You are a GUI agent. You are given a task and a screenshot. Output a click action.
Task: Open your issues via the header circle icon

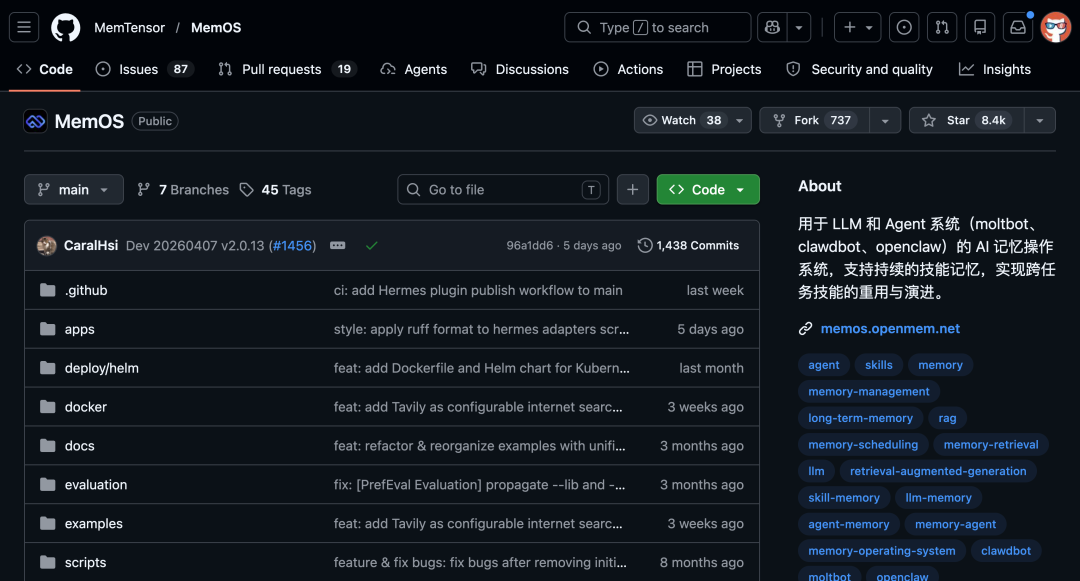[904, 27]
